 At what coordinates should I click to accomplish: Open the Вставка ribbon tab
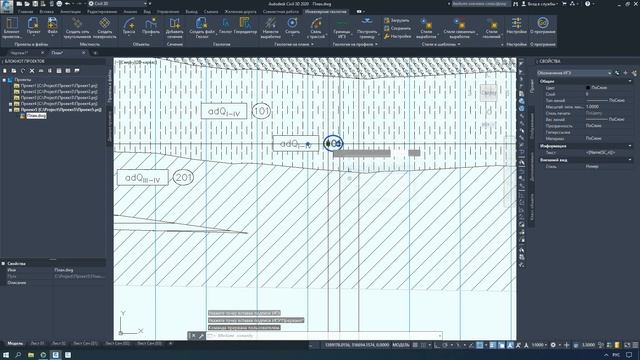click(47, 12)
